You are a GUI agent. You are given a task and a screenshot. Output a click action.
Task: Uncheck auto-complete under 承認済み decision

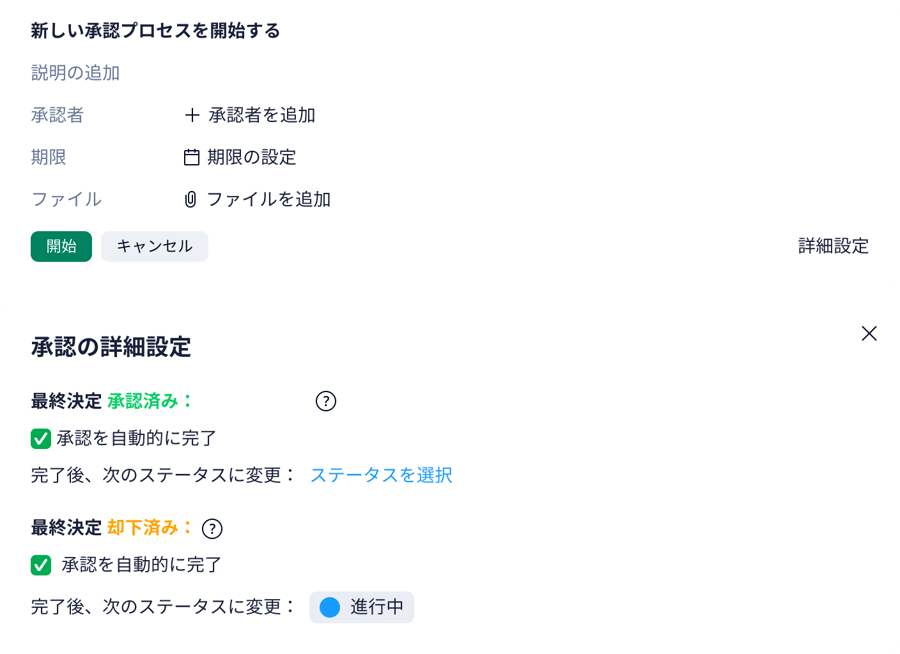pyautogui.click(x=41, y=439)
